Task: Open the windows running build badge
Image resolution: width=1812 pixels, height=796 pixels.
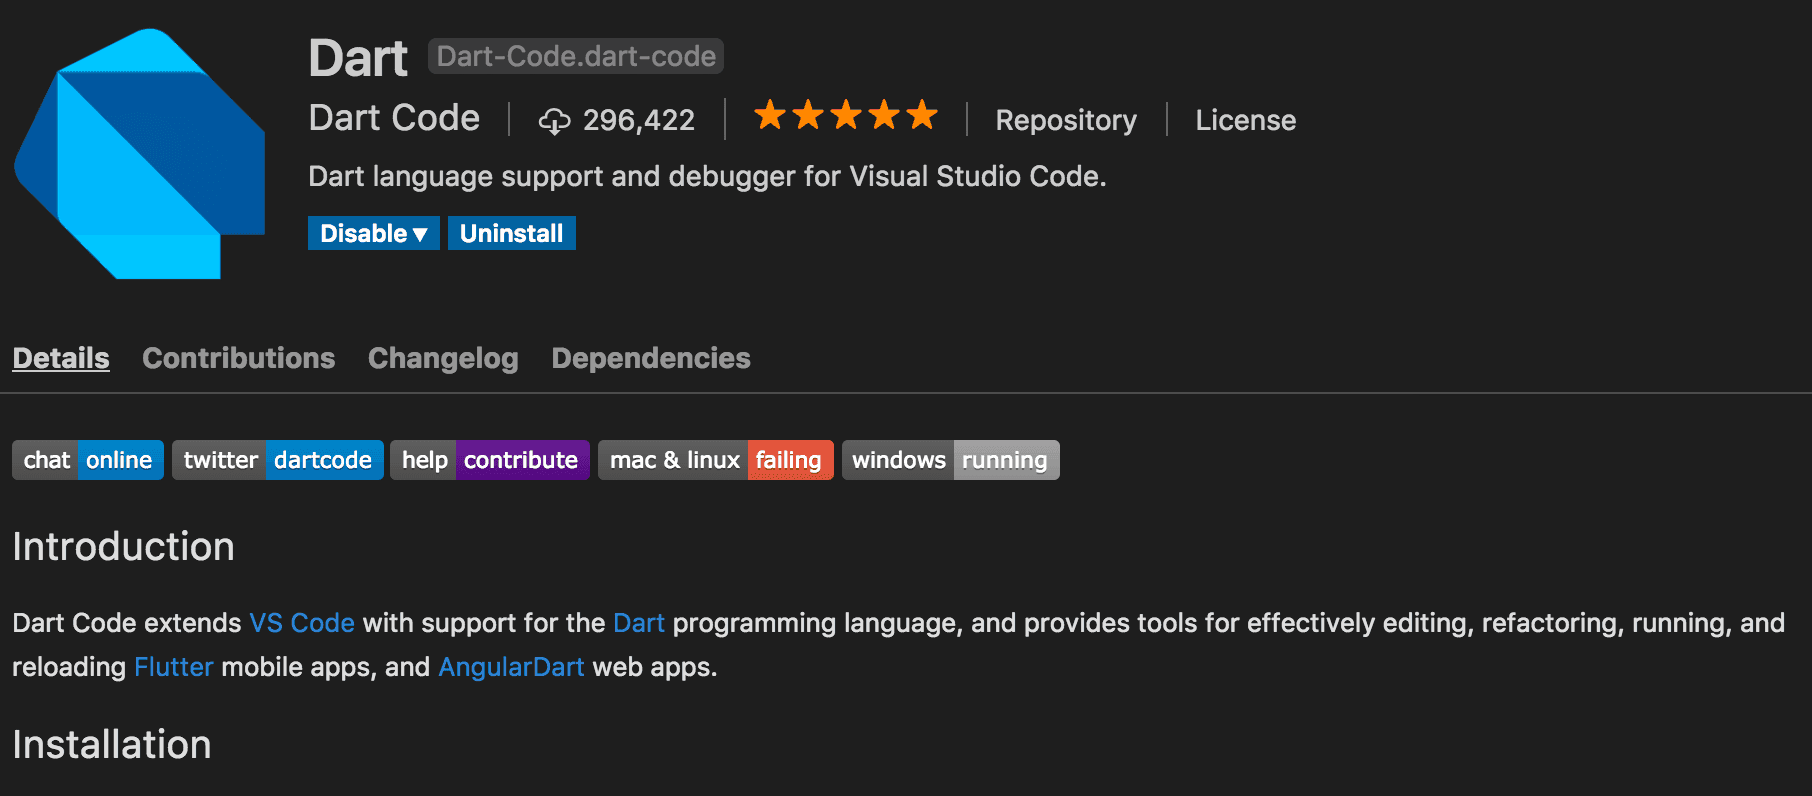Action: pos(951,460)
